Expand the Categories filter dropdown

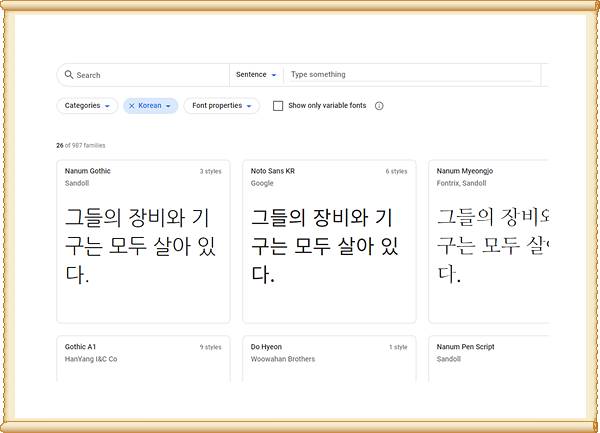87,106
